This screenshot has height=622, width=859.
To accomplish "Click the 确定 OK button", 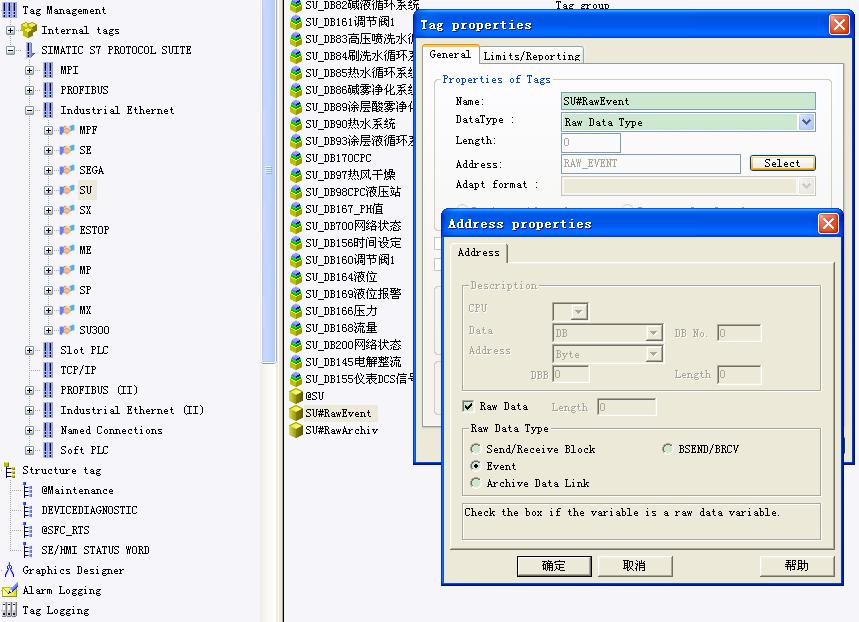I will (554, 566).
